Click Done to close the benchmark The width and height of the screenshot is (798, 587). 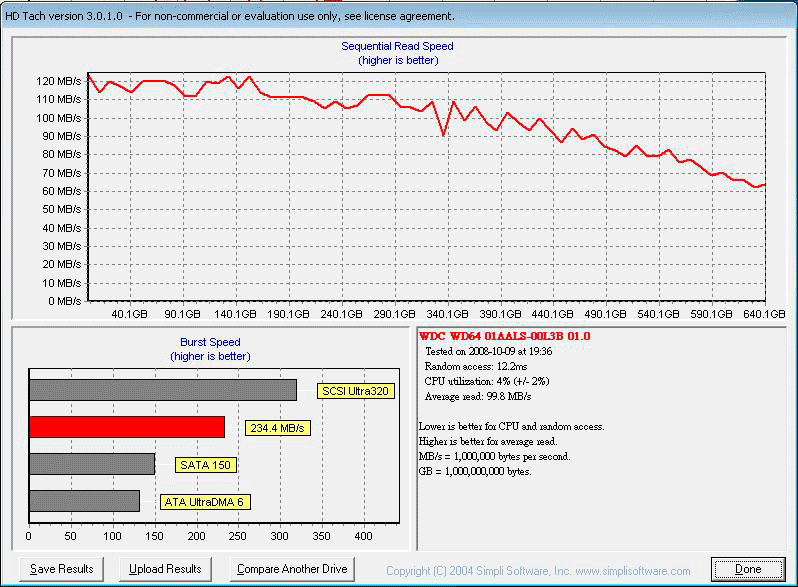pyautogui.click(x=747, y=569)
